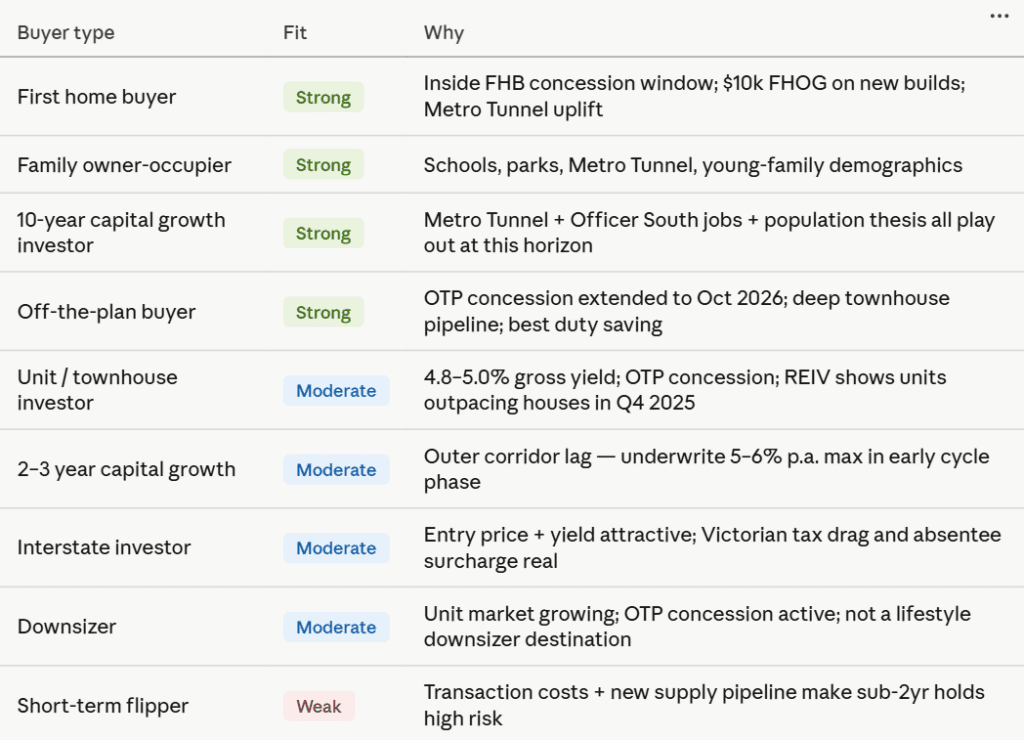The image size is (1024, 740).
Task: Open the three-dot more options menu
Action: pyautogui.click(x=998, y=16)
